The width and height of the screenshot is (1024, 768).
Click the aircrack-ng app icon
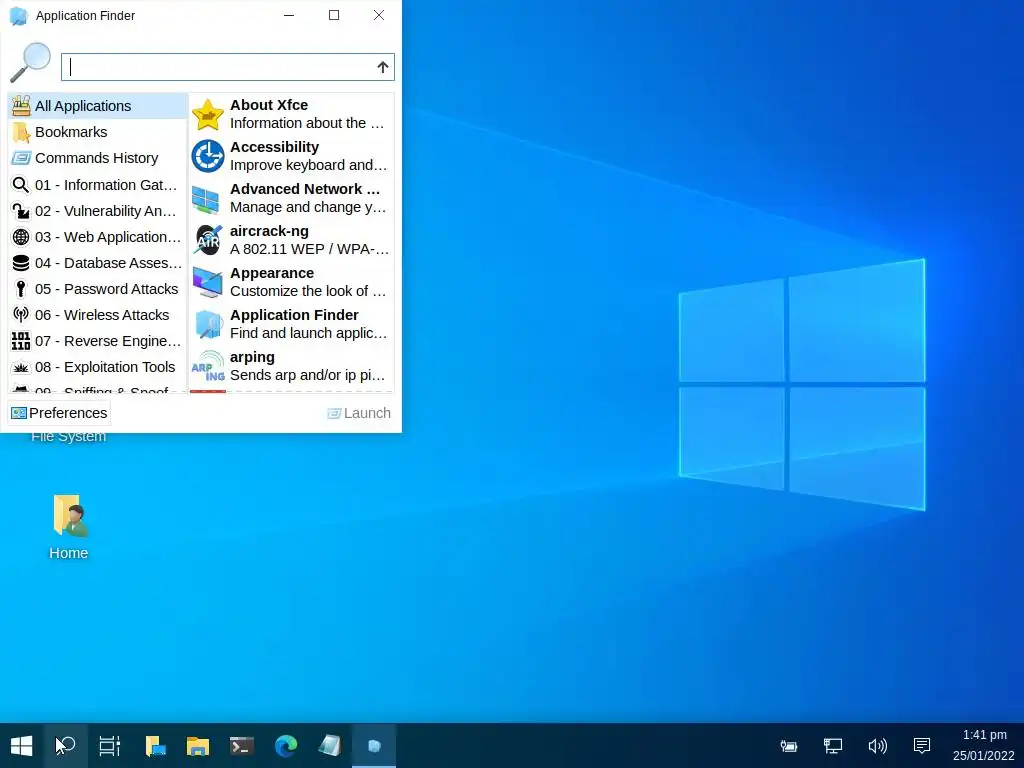pyautogui.click(x=208, y=240)
